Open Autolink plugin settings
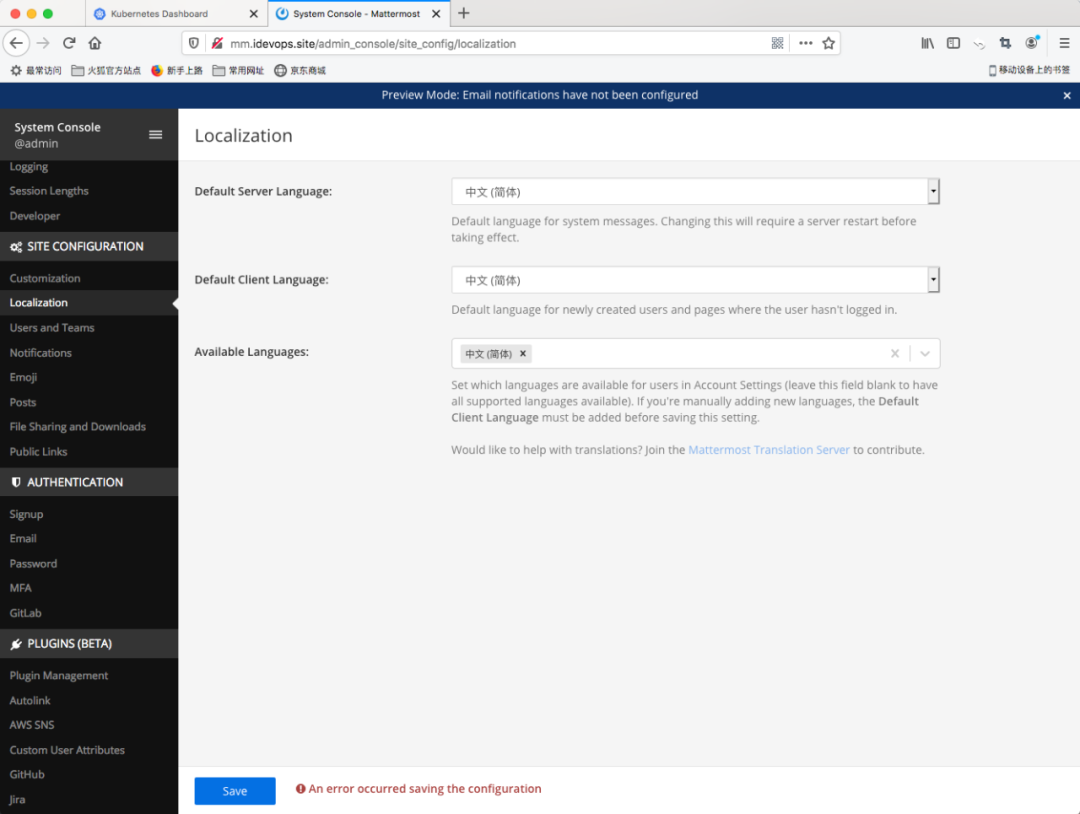This screenshot has height=814, width=1080. 30,700
